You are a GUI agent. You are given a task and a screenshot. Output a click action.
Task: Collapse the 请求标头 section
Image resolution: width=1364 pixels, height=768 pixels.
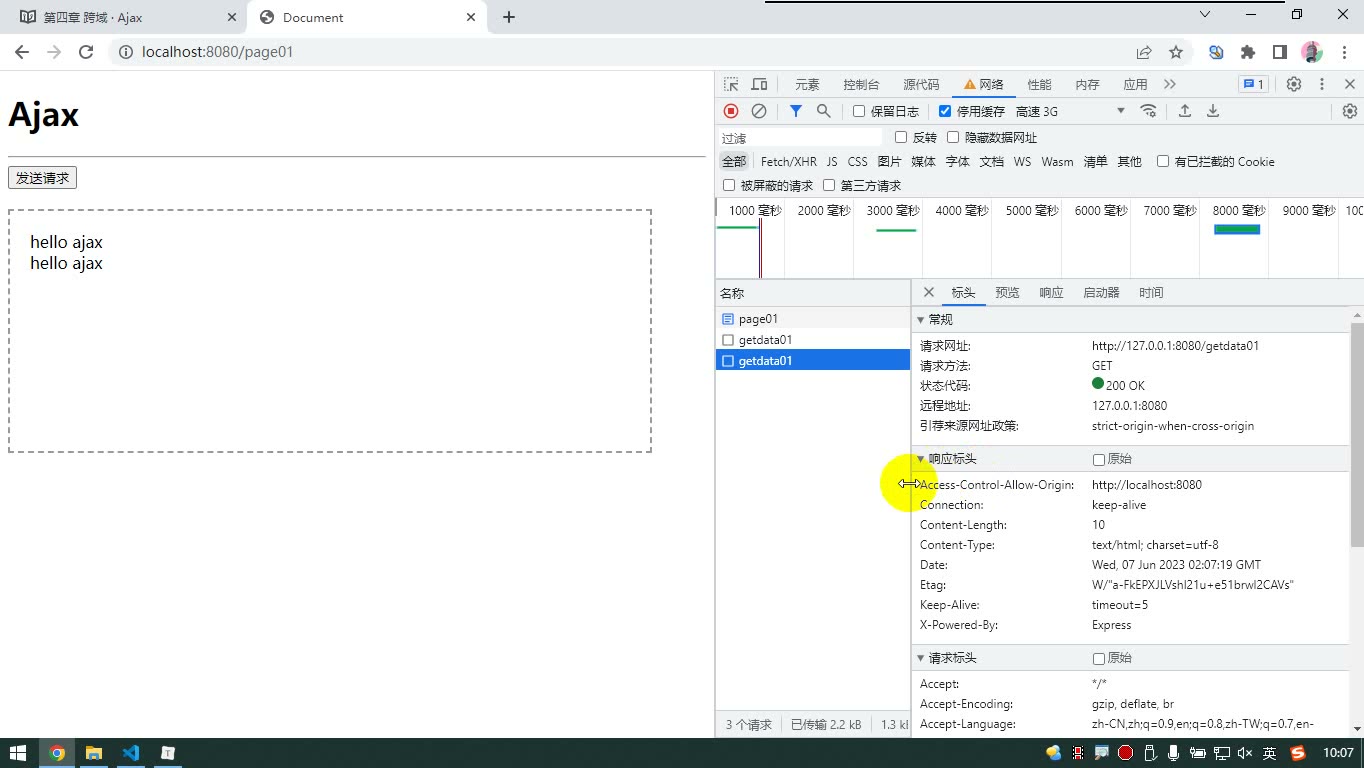(x=921, y=658)
